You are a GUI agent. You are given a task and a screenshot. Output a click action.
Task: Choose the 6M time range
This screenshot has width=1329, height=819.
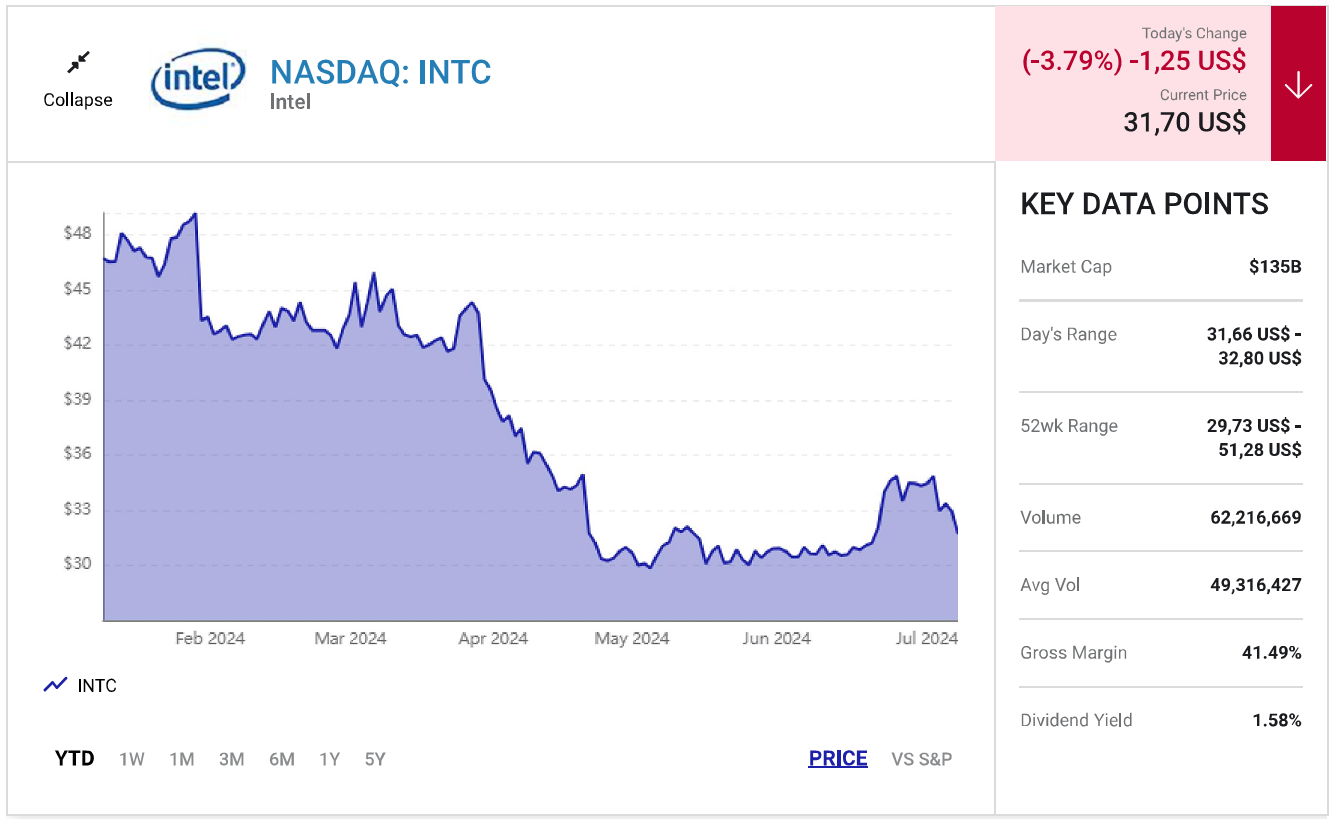click(282, 759)
